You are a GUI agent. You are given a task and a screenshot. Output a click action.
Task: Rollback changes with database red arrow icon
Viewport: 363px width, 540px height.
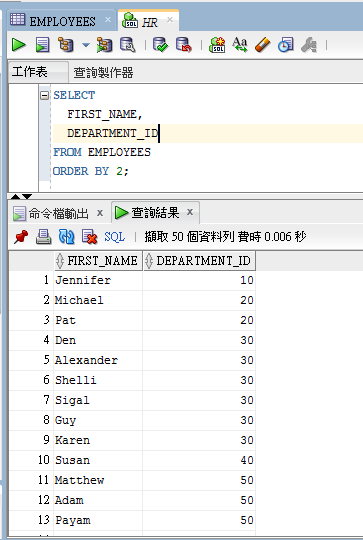(184, 45)
